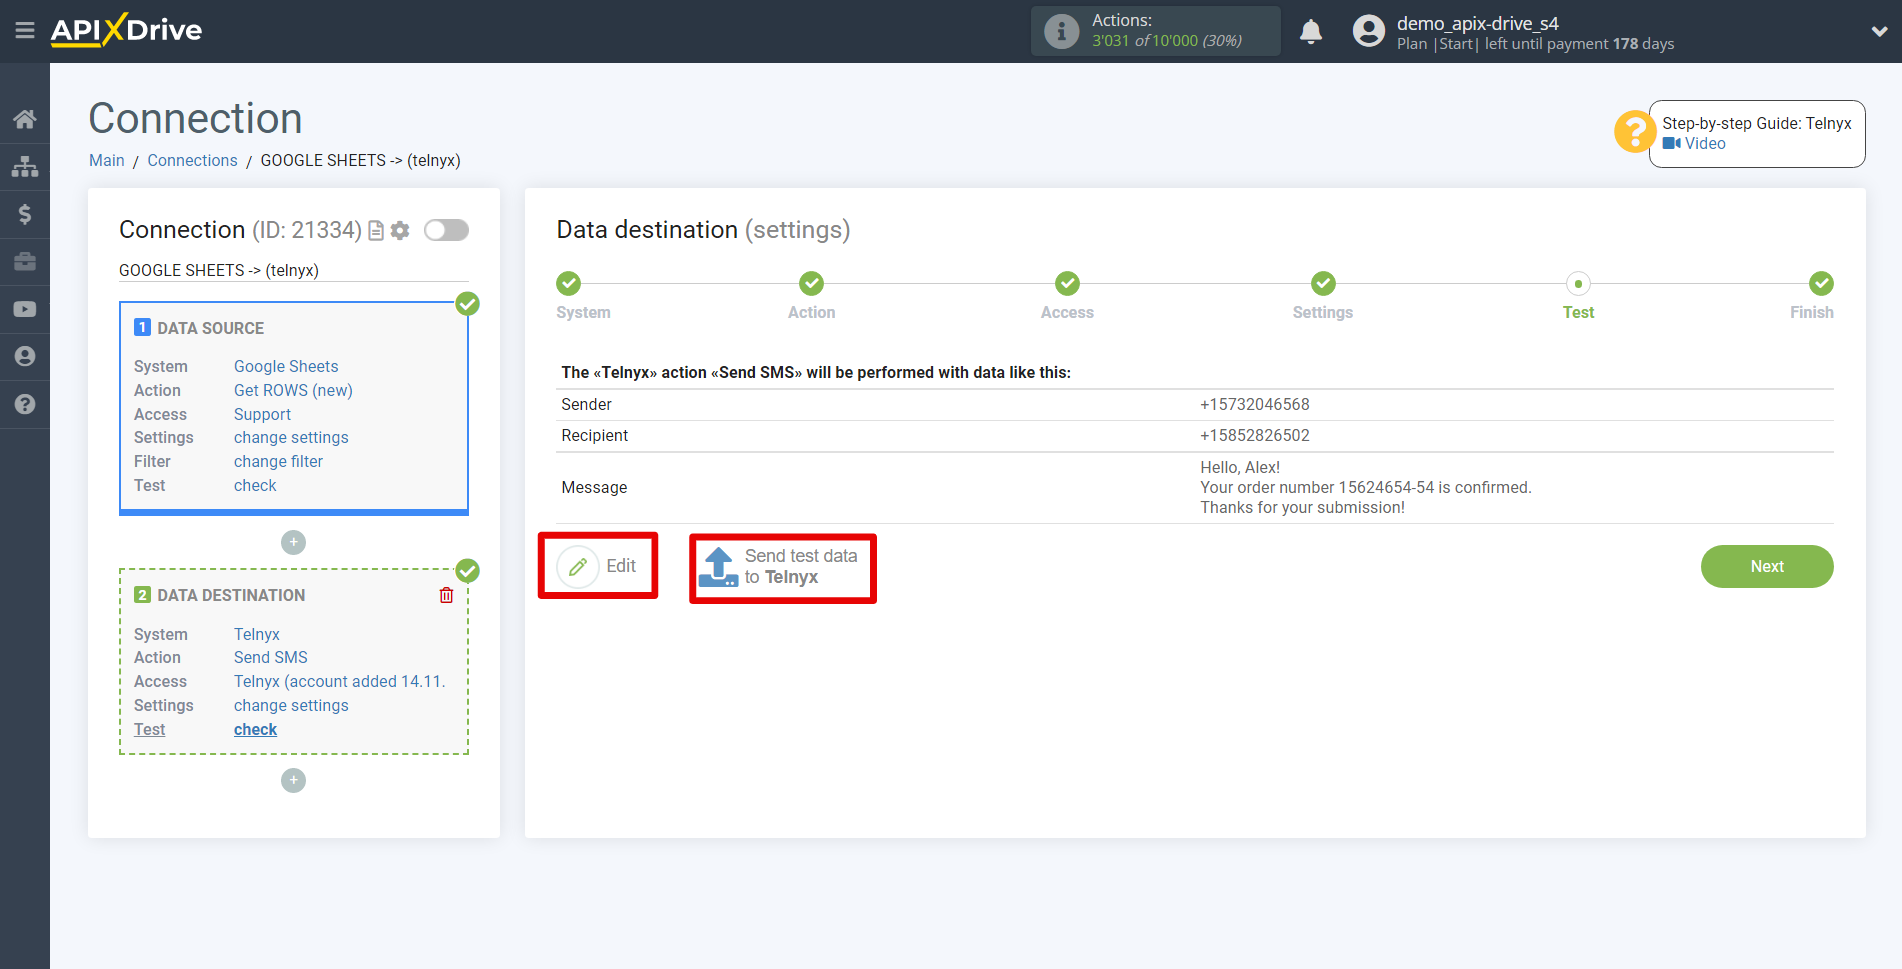Image resolution: width=1902 pixels, height=969 pixels.
Task: Click the Edit label
Action: pos(621,566)
